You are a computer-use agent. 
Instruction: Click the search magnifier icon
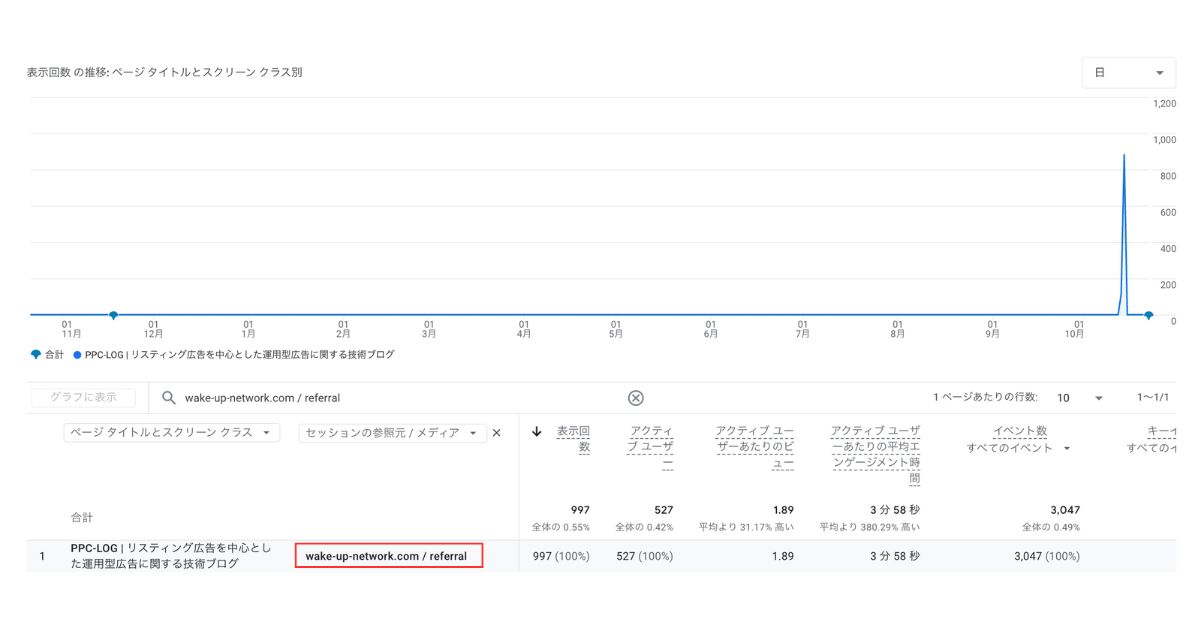pyautogui.click(x=168, y=398)
